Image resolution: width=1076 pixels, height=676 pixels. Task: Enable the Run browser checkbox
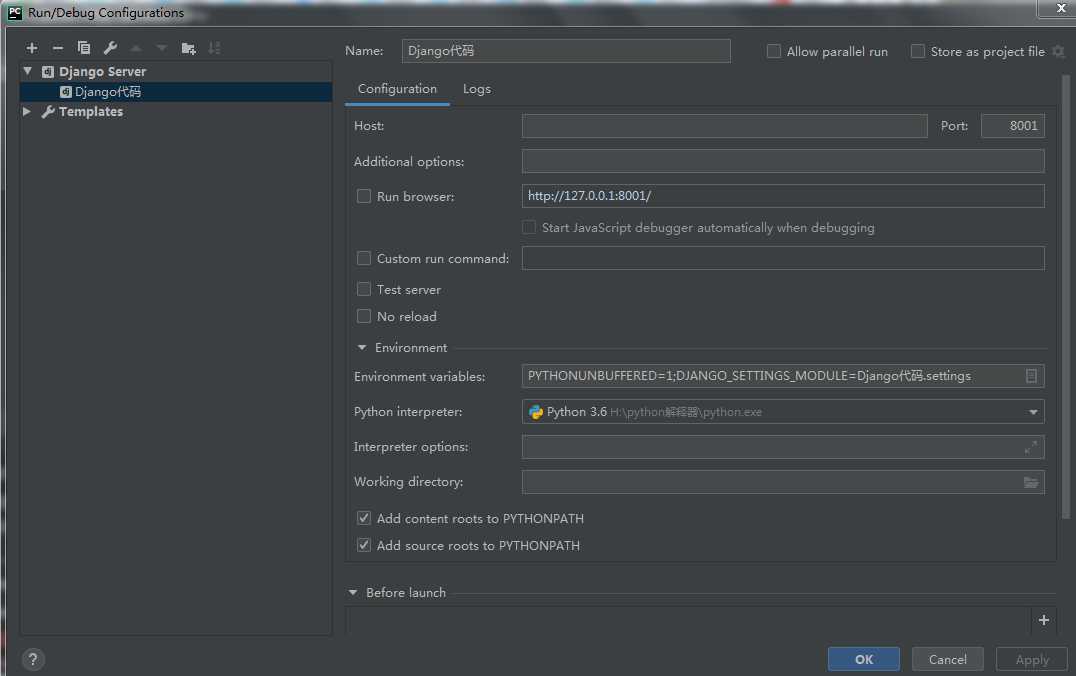[364, 197]
